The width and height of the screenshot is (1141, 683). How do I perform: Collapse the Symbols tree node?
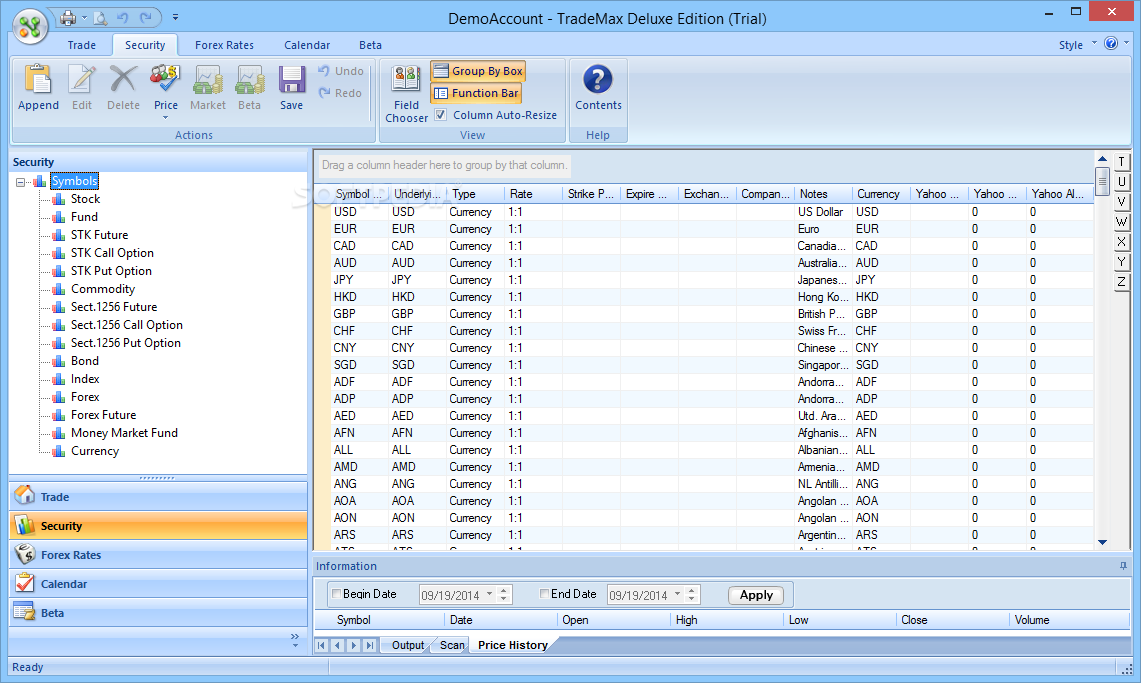pos(20,182)
